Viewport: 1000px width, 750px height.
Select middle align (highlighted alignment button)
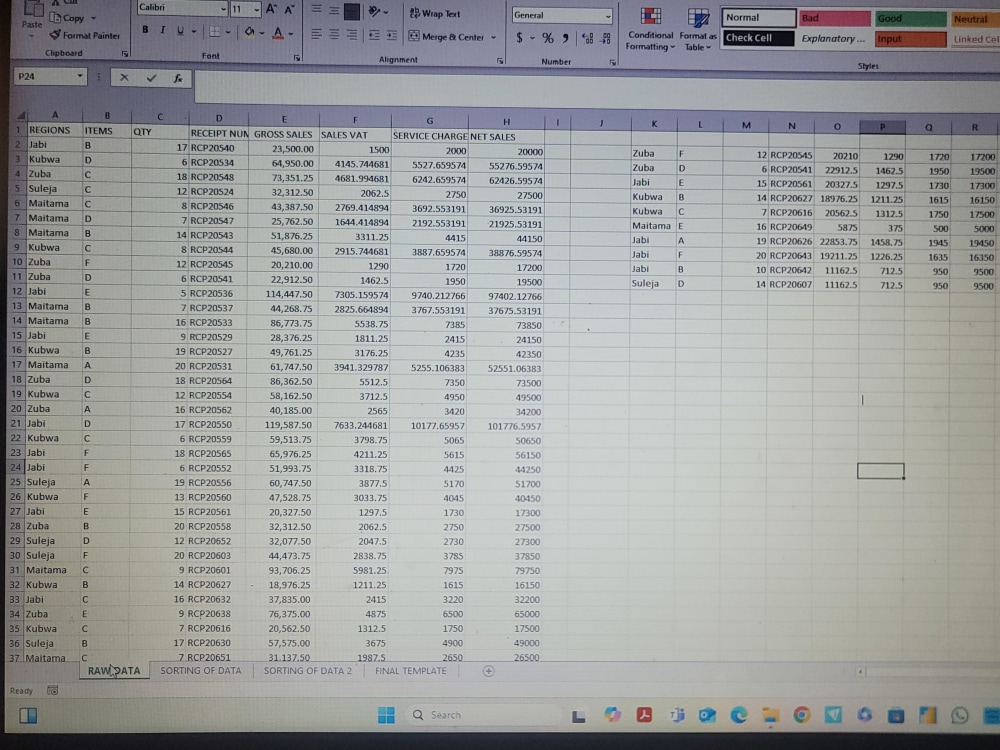pyautogui.click(x=352, y=11)
